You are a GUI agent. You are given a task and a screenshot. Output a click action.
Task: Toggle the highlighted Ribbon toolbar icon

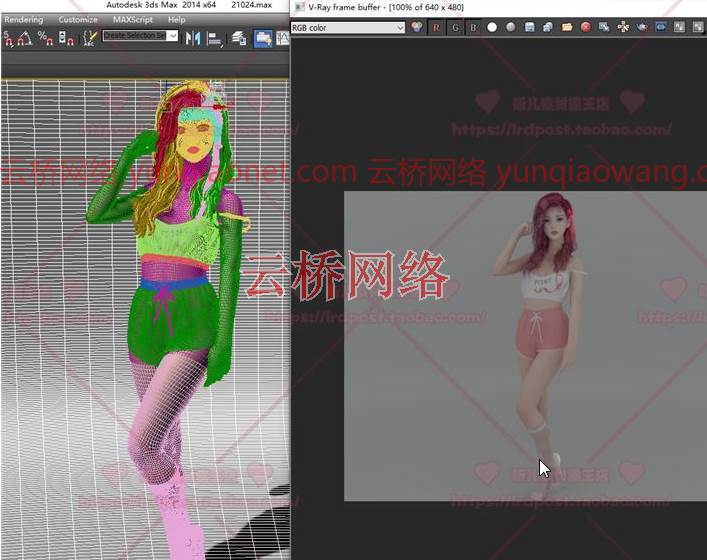click(263, 39)
